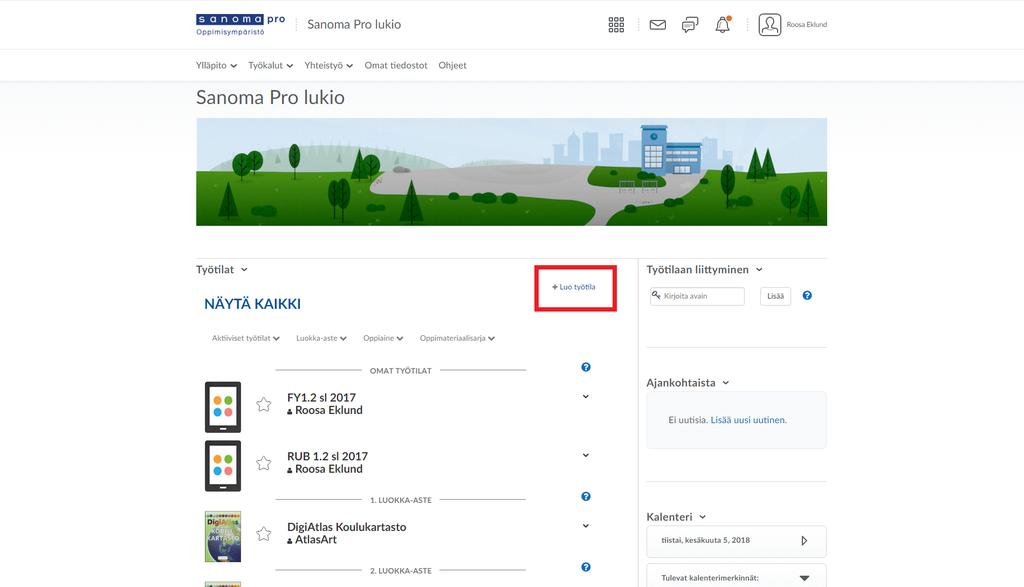Open the Aktiiviset työtilat filter dropdown

(x=246, y=338)
